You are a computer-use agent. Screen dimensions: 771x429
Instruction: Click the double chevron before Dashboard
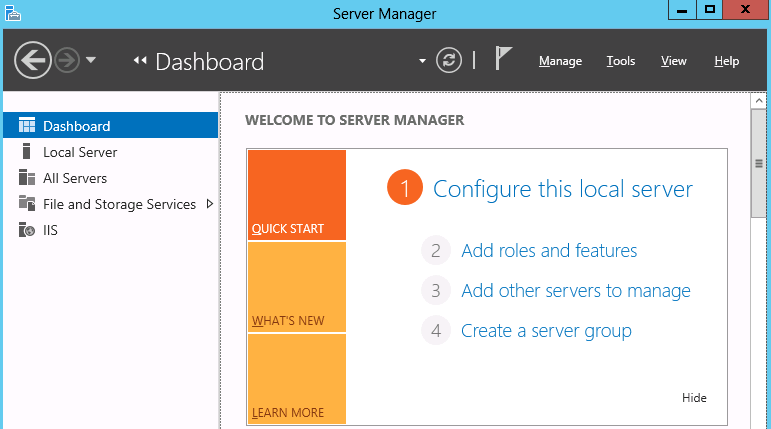(140, 61)
